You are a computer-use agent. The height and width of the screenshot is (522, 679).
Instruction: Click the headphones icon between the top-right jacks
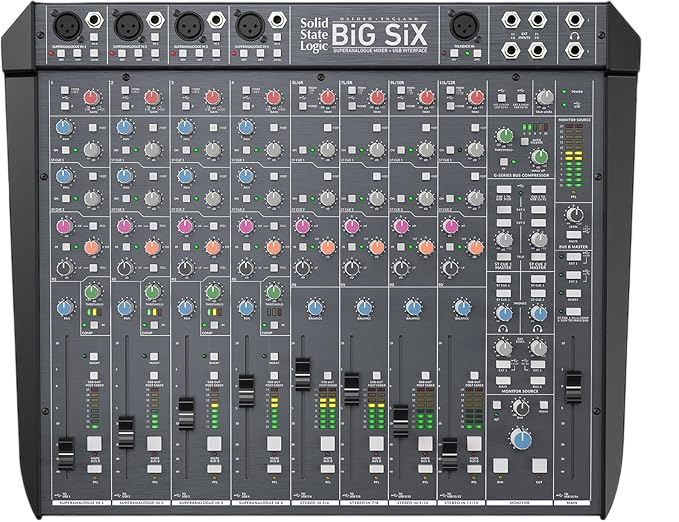(574, 36)
